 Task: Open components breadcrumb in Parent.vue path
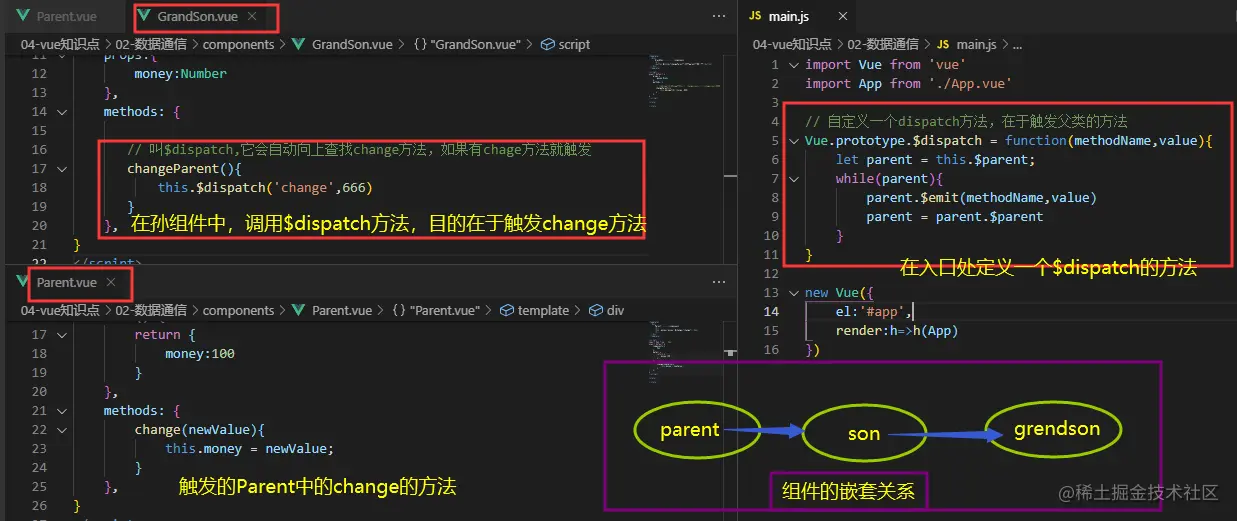[x=238, y=310]
